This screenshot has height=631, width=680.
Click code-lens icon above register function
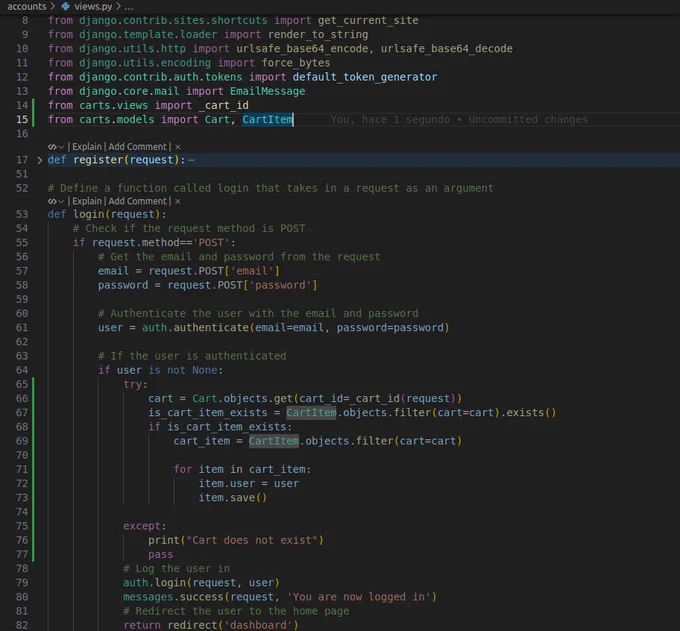click(x=52, y=147)
